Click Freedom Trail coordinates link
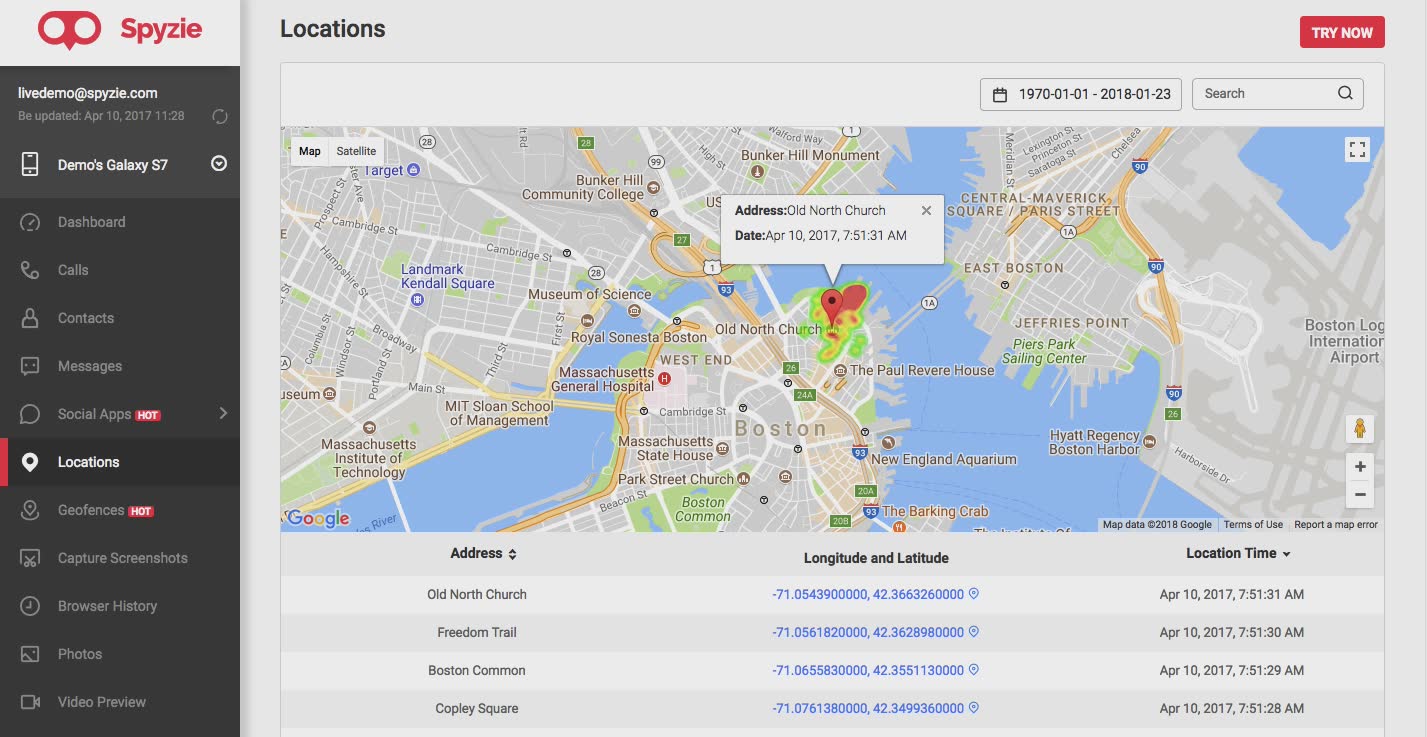The width and height of the screenshot is (1427, 737). tap(868, 632)
